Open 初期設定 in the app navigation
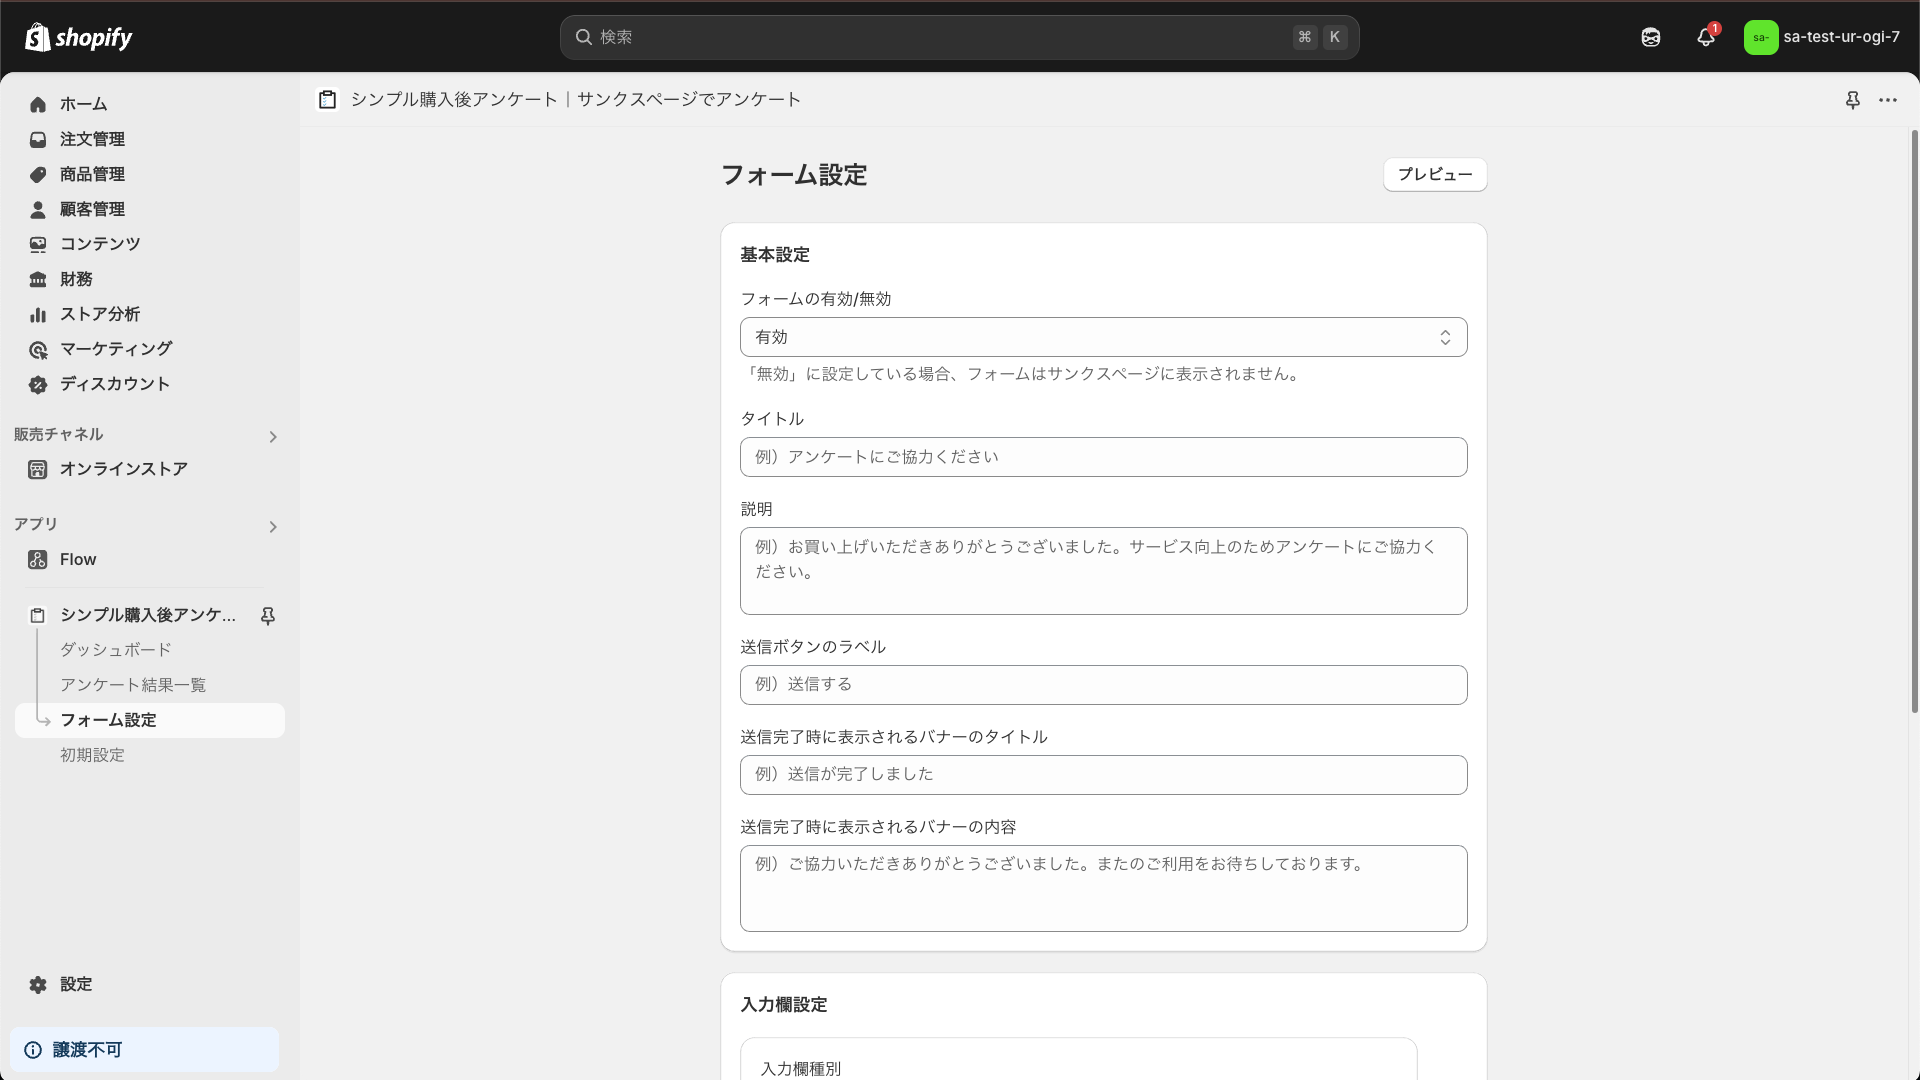 tap(92, 755)
